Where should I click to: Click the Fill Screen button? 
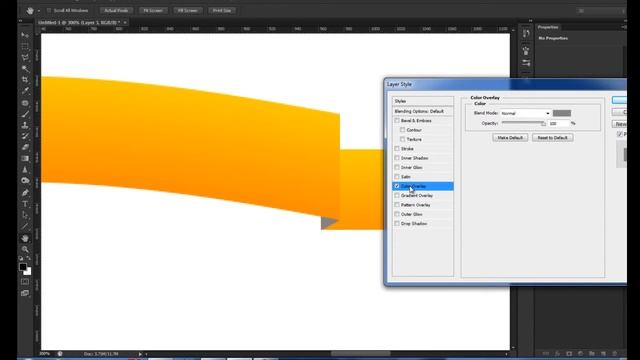pos(188,11)
